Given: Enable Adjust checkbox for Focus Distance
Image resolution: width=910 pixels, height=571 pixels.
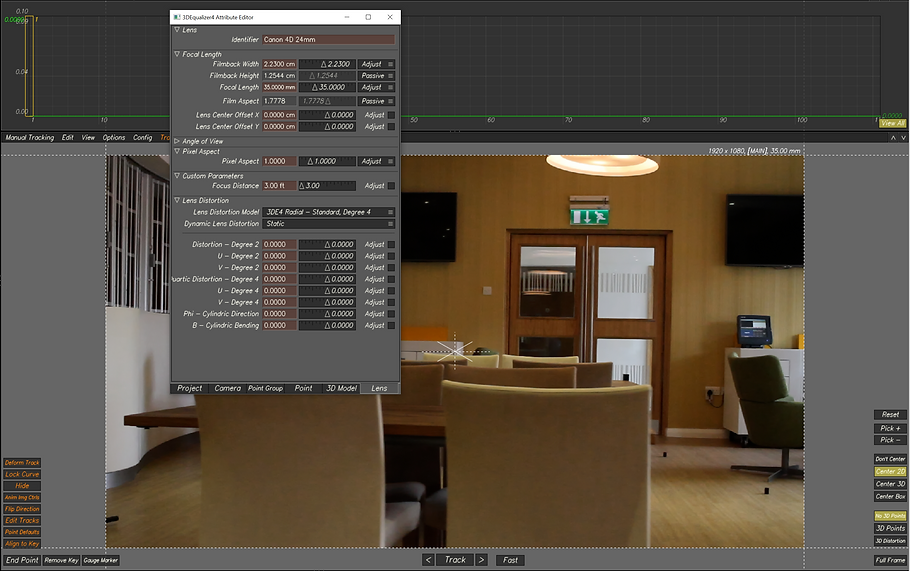Looking at the screenshot, I should tap(391, 186).
